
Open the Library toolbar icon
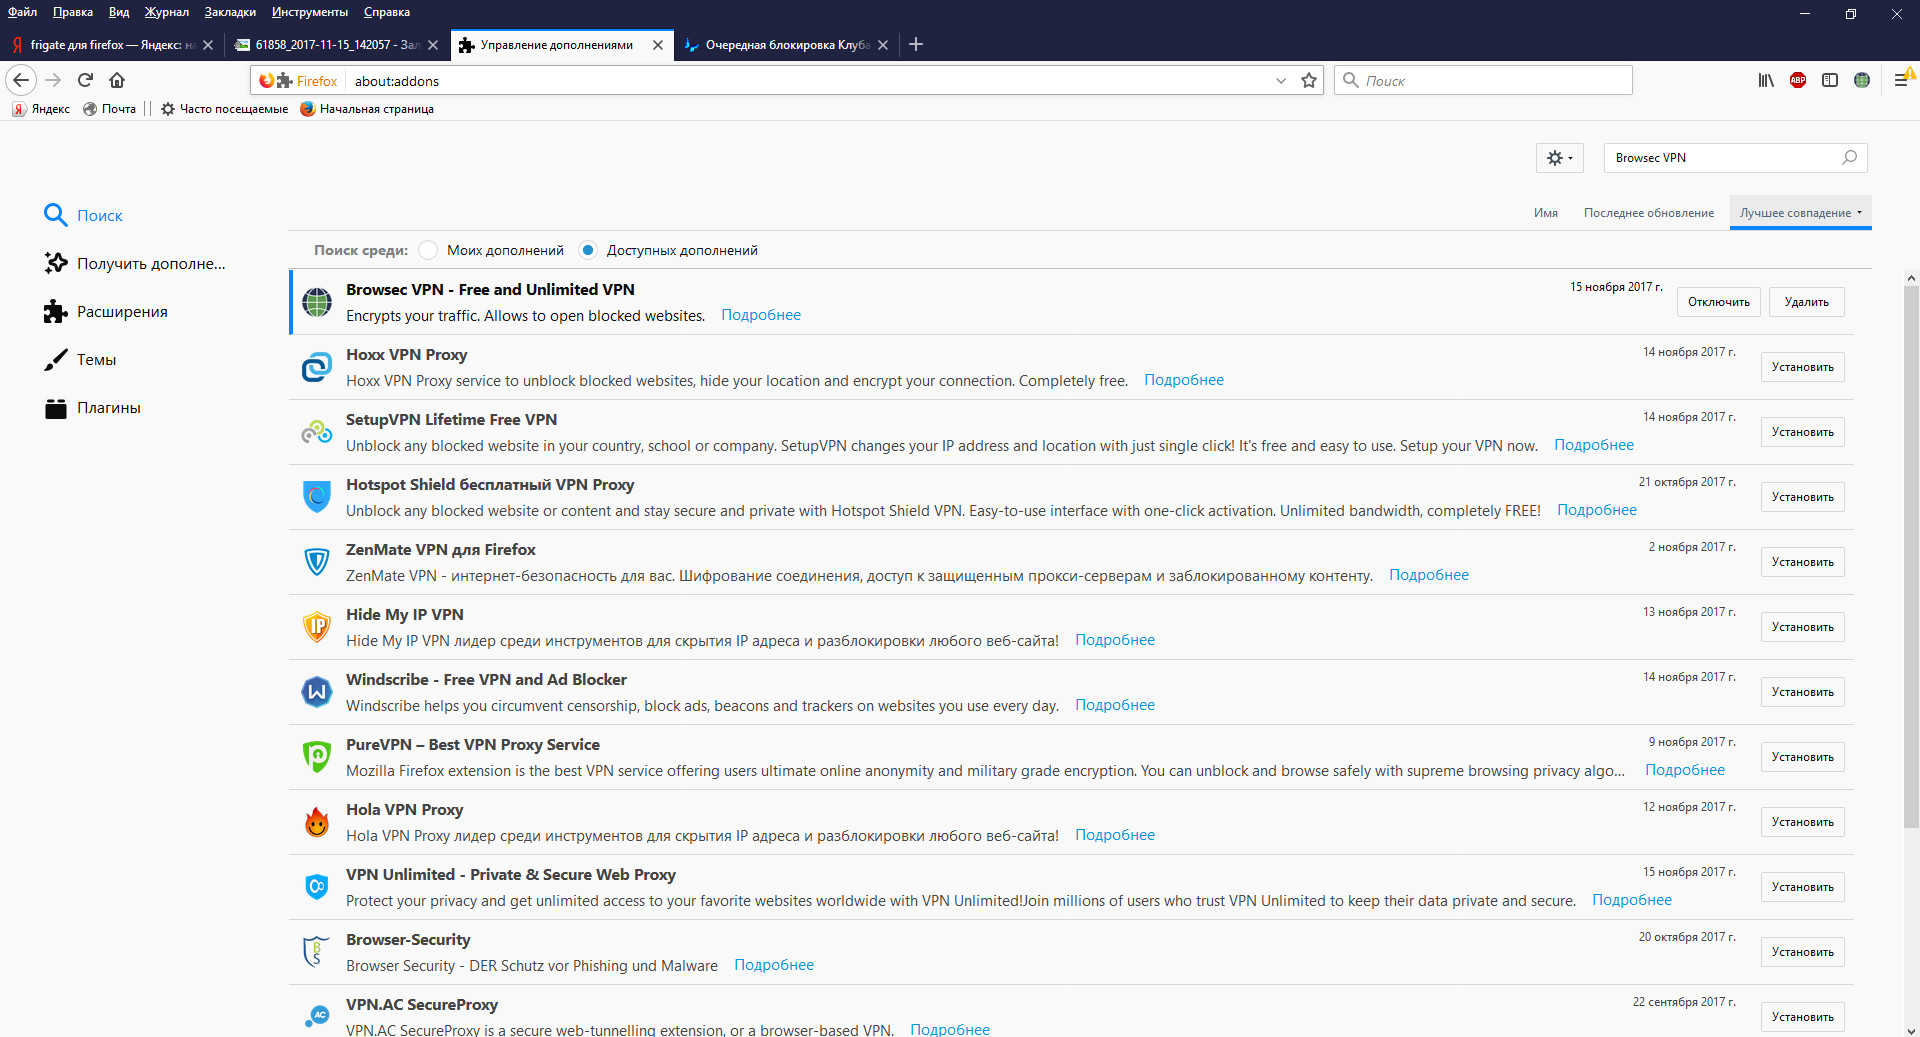click(x=1766, y=80)
